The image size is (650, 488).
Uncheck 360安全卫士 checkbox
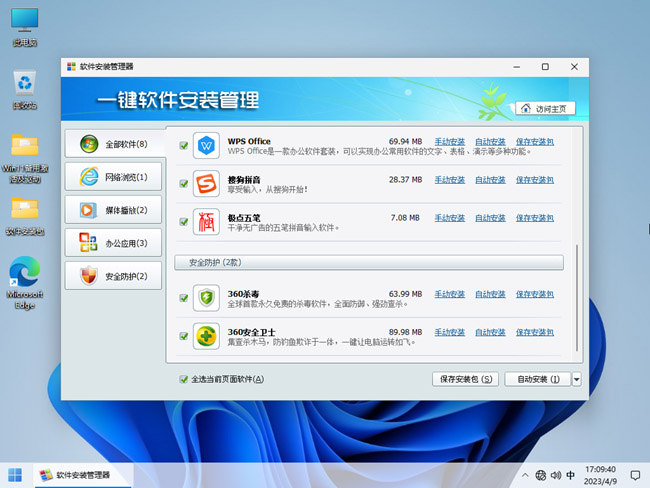click(184, 336)
